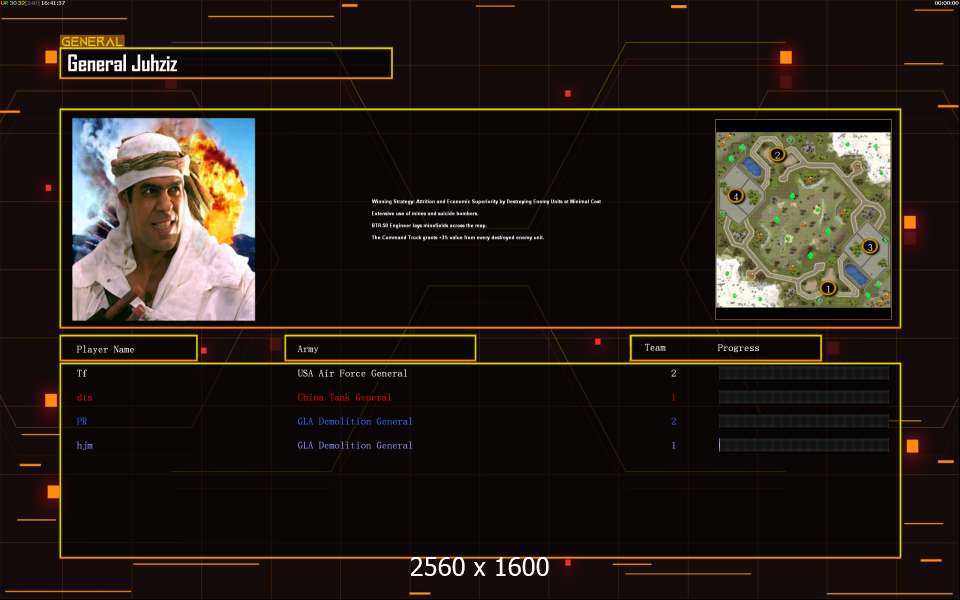Image resolution: width=960 pixels, height=600 pixels.
Task: Click the Player Name column header
Action: tap(128, 349)
